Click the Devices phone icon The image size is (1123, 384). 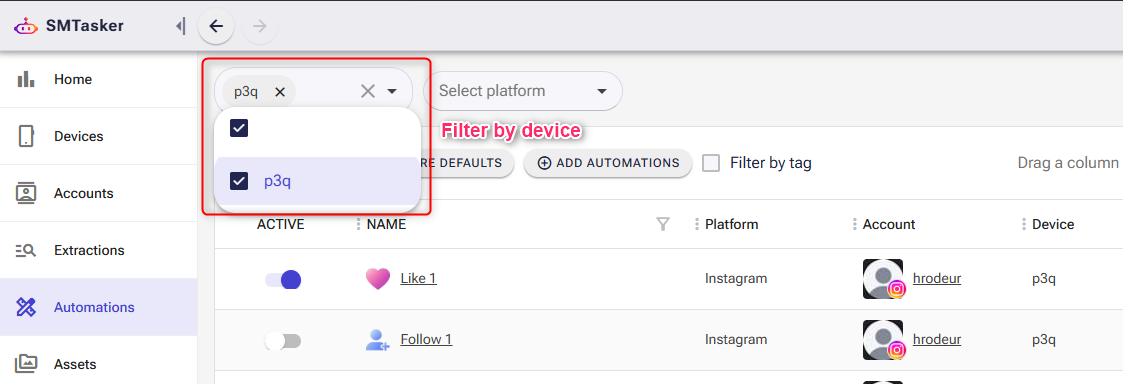[26, 136]
